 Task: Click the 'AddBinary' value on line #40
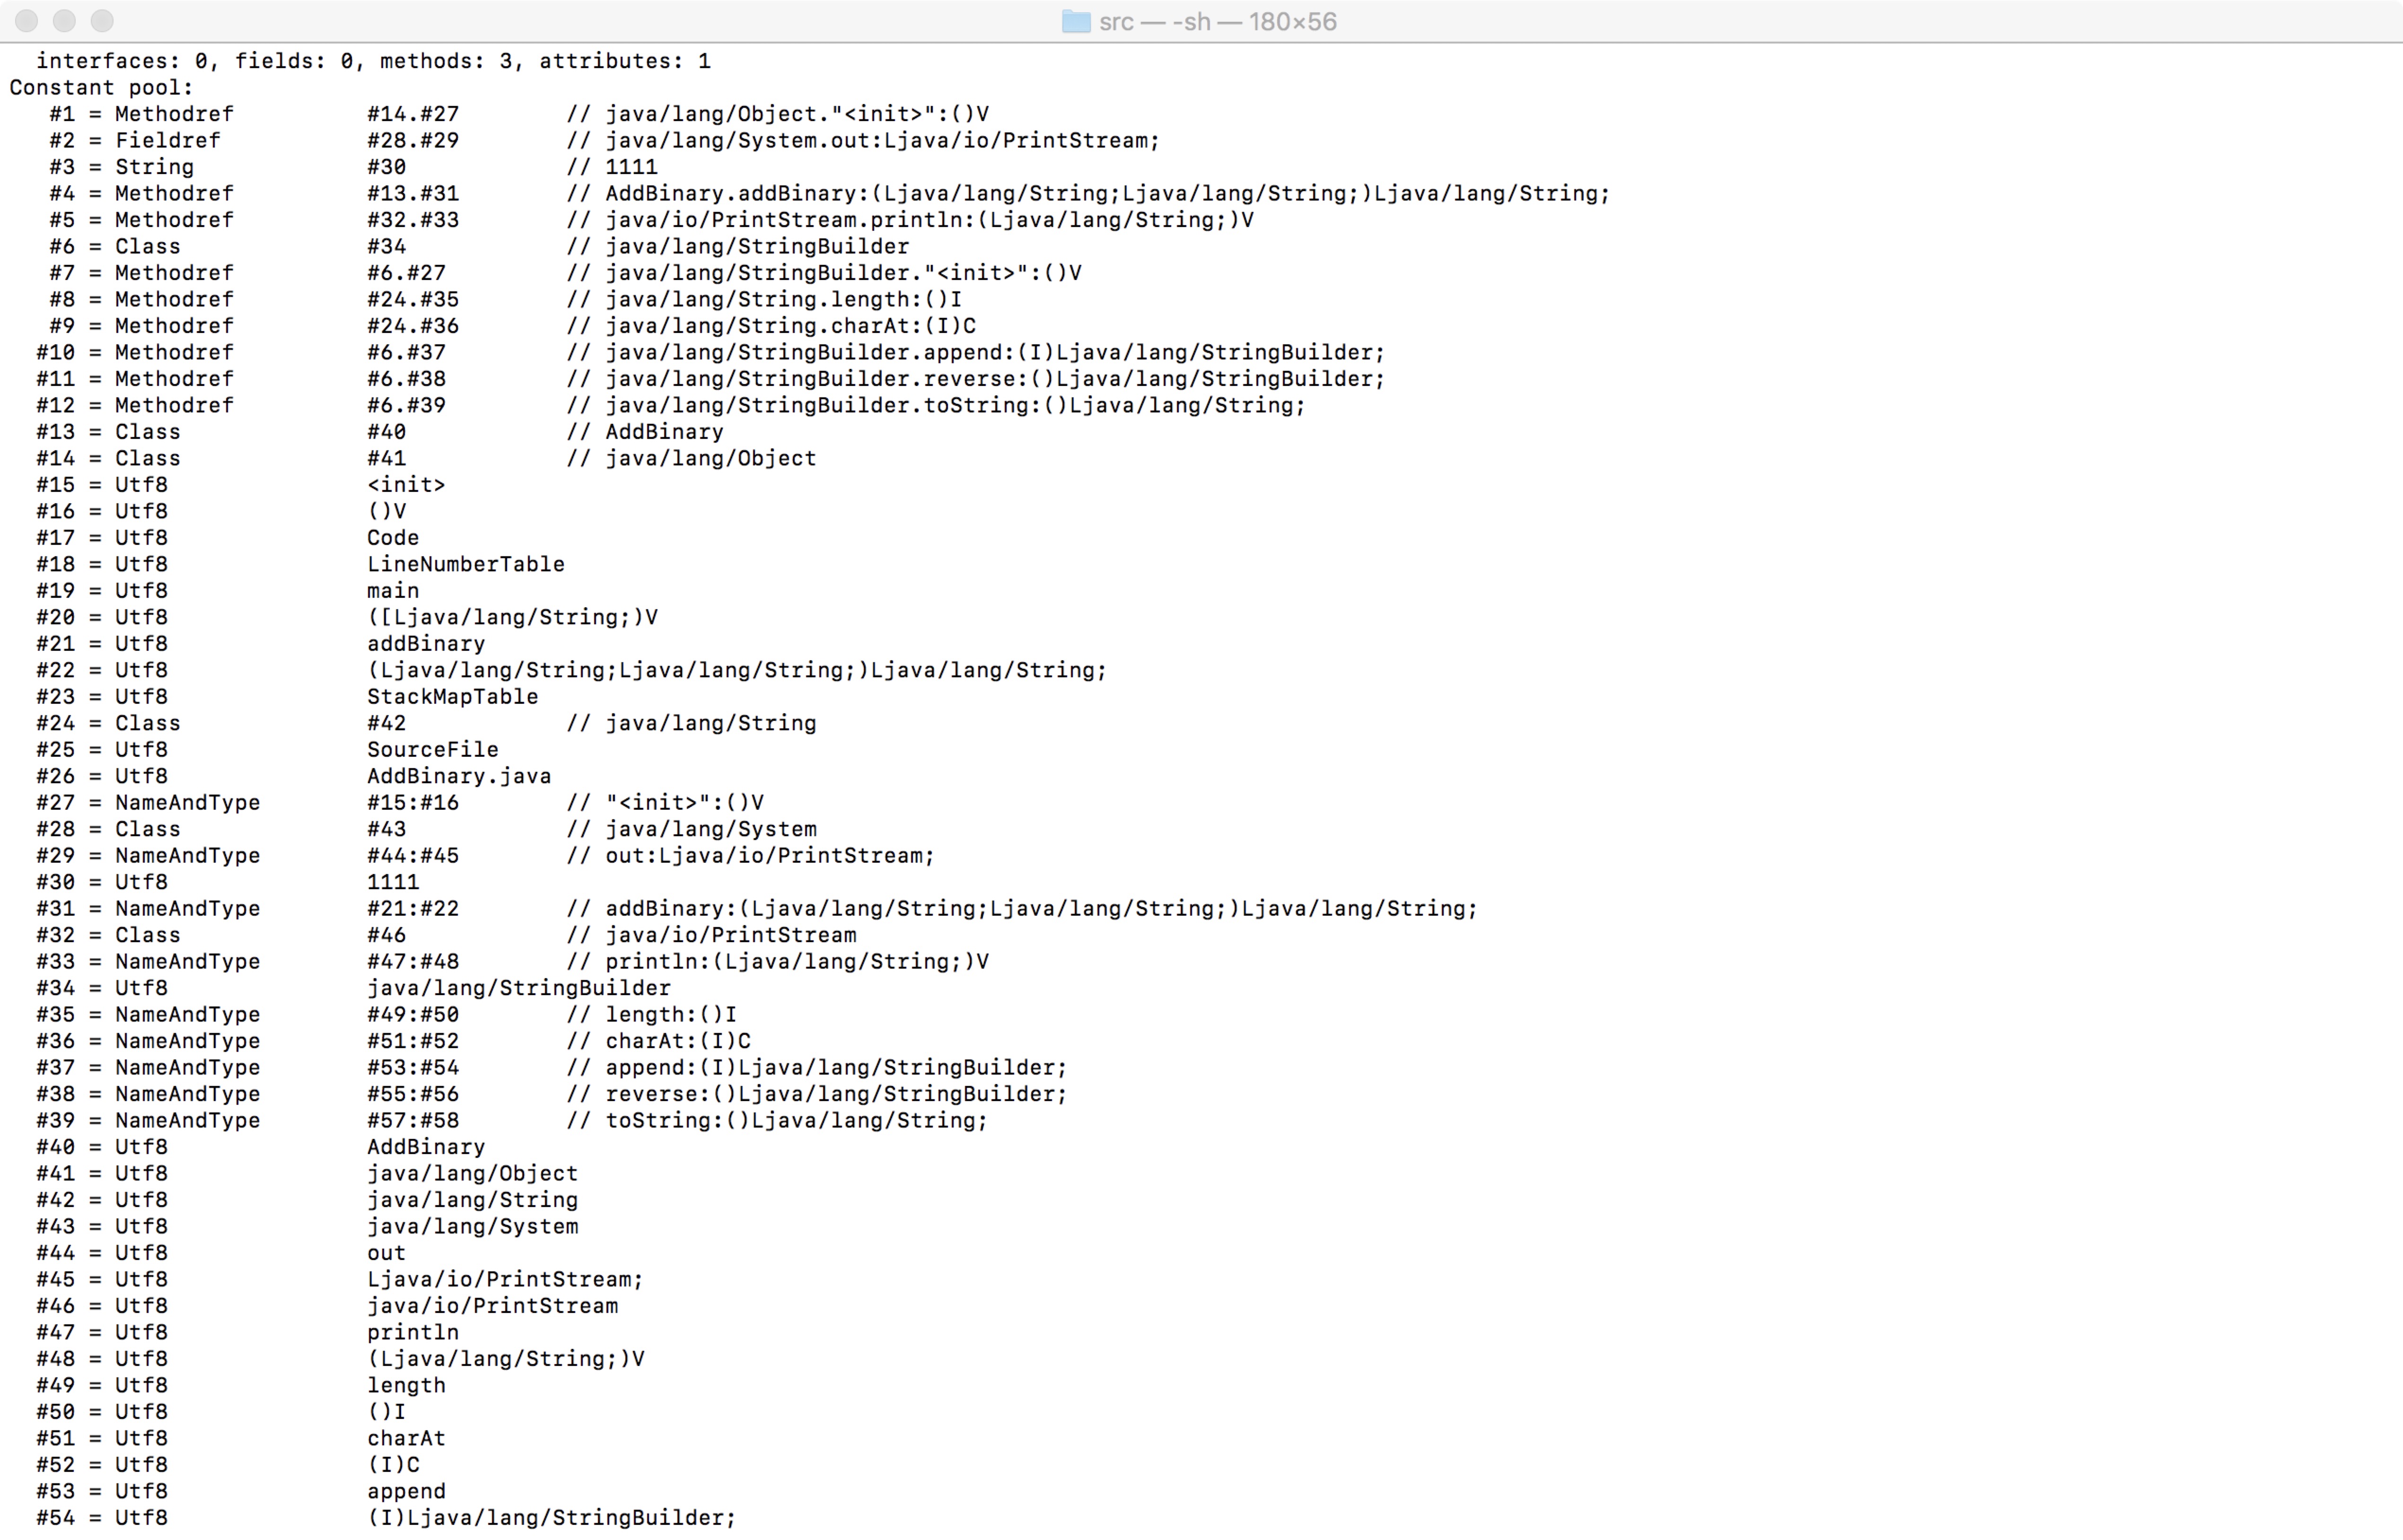(426, 1148)
